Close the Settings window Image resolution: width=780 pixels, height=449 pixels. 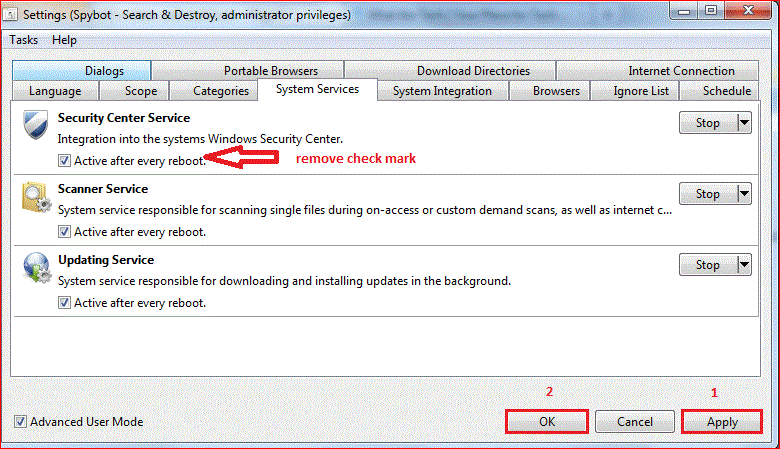pos(749,10)
